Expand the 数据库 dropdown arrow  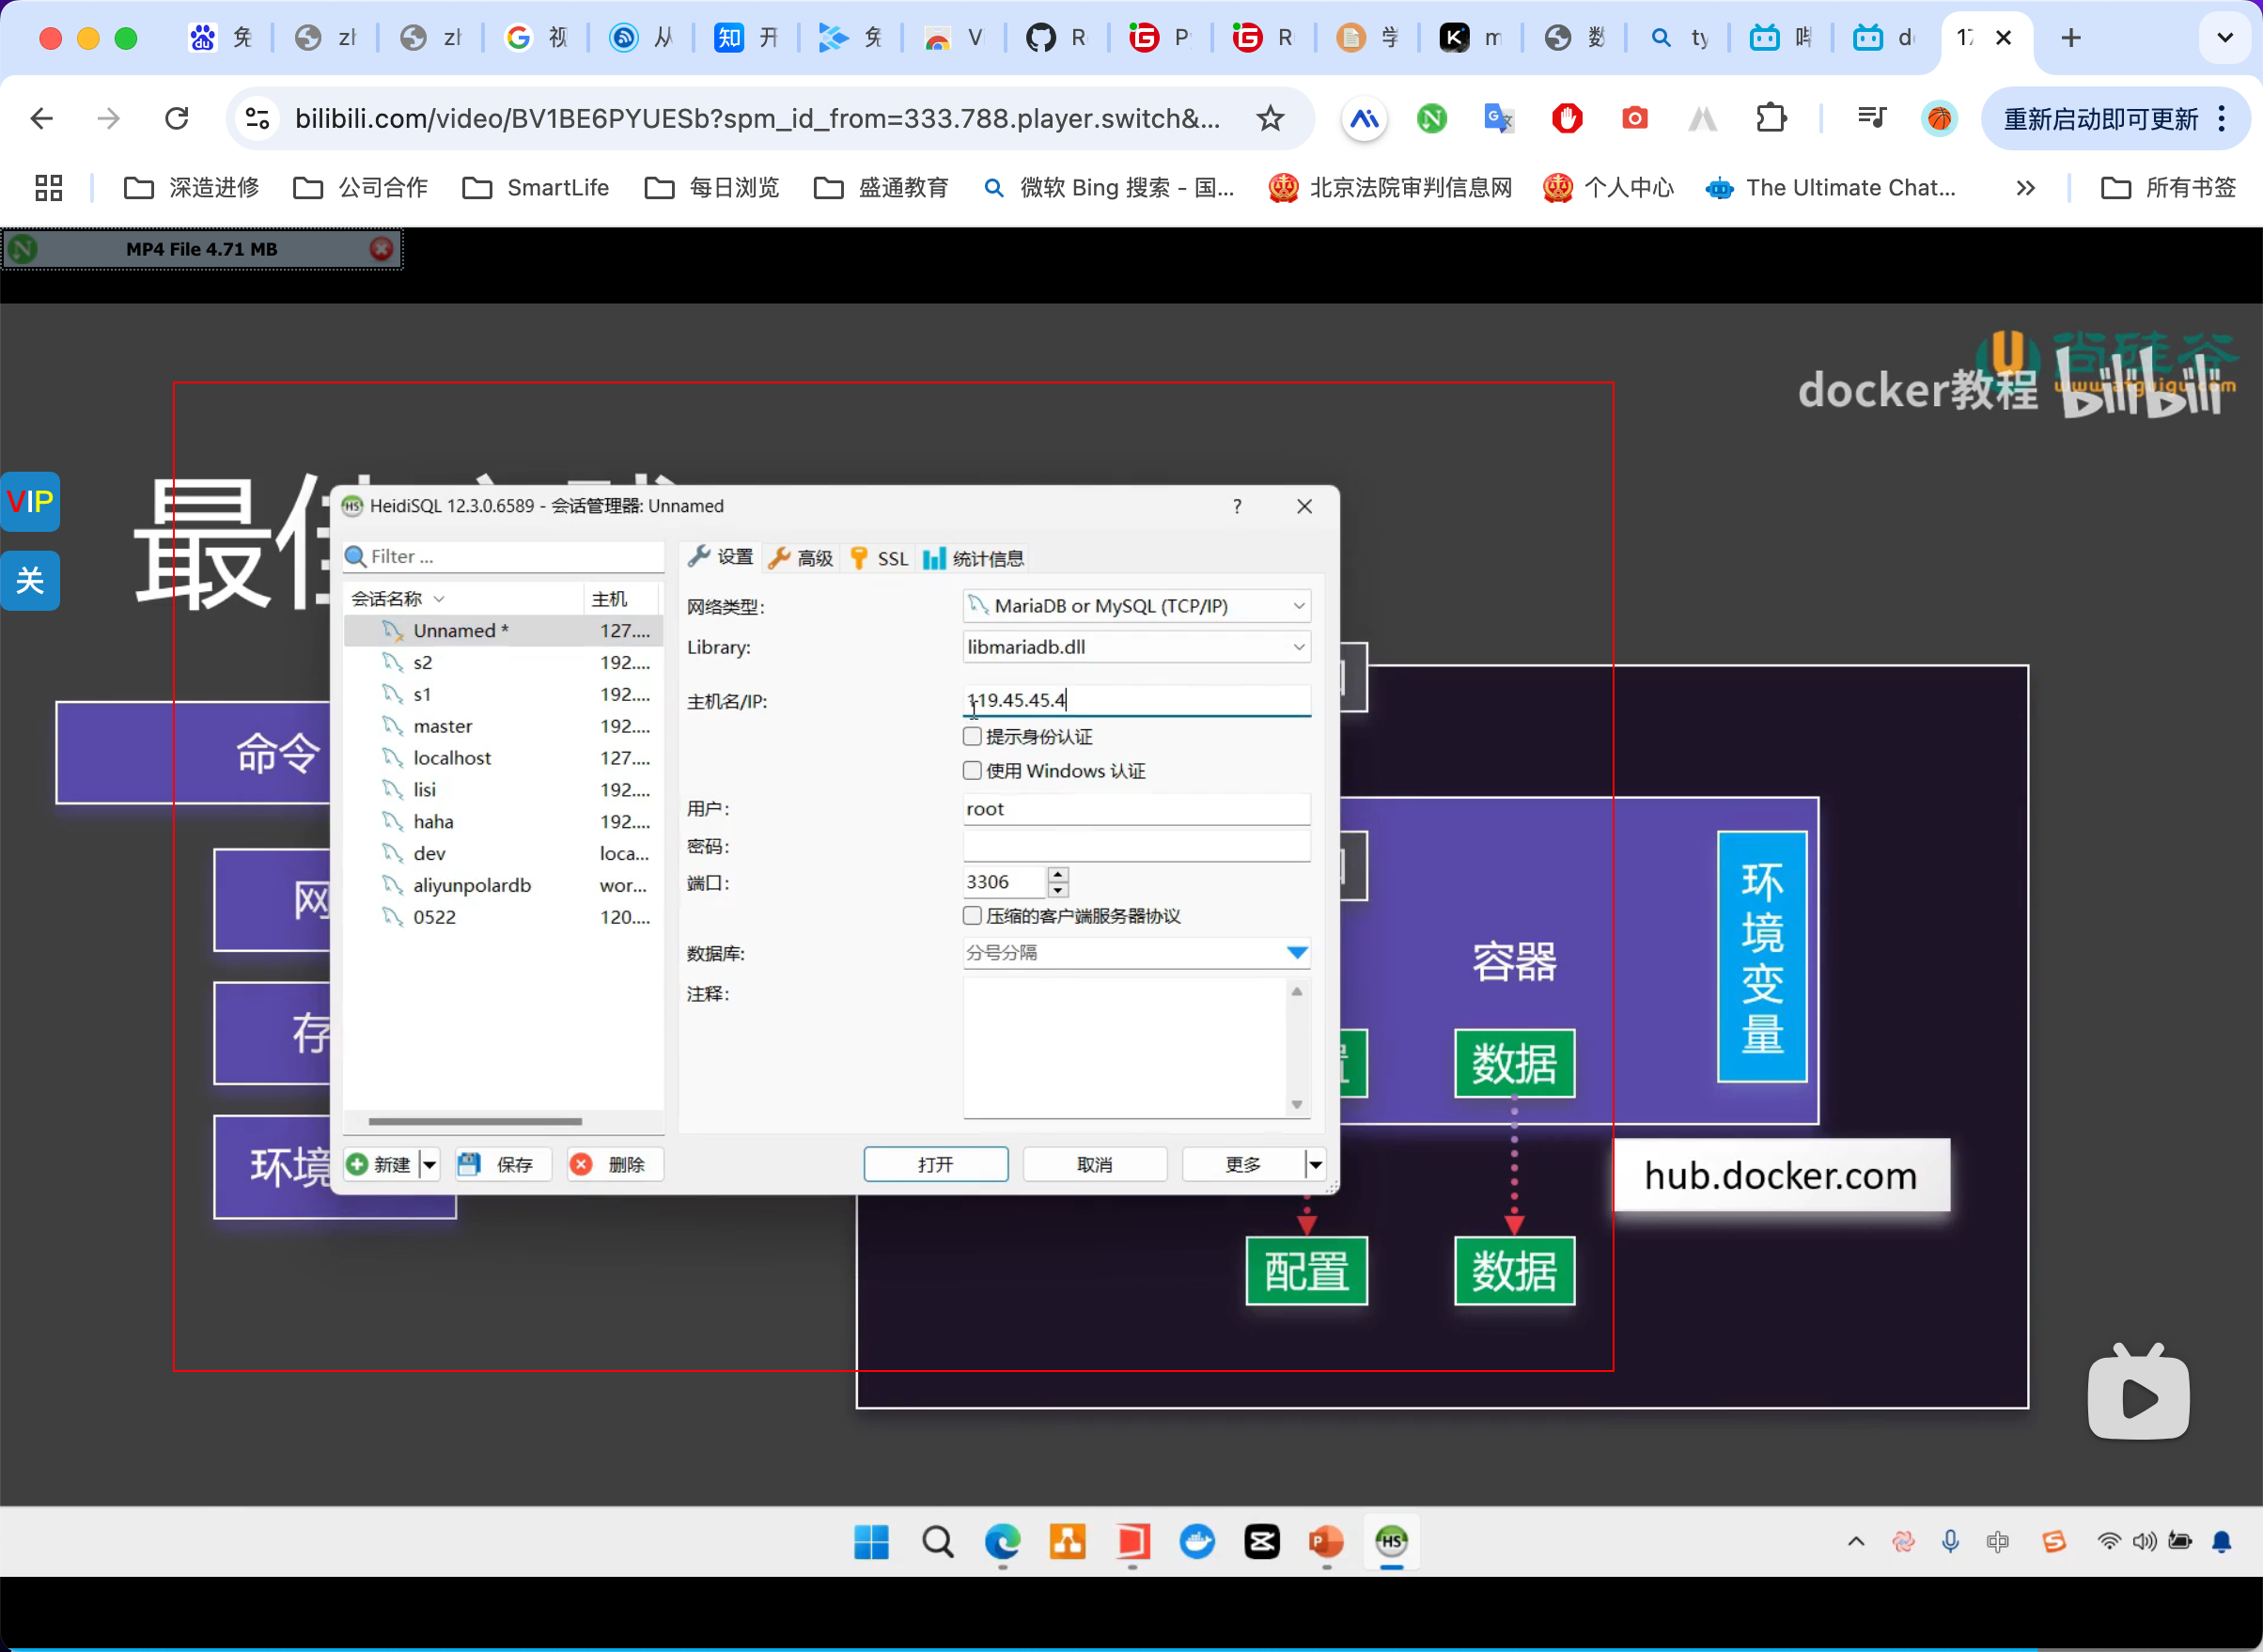click(x=1296, y=953)
